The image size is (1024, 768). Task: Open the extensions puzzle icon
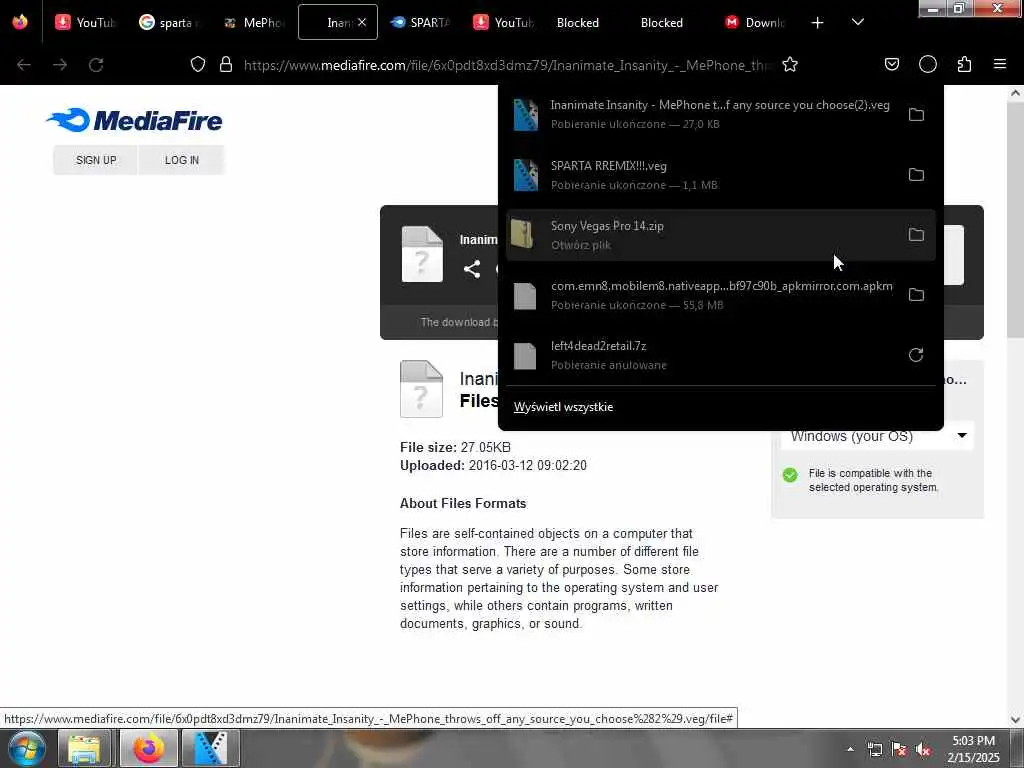coord(964,65)
